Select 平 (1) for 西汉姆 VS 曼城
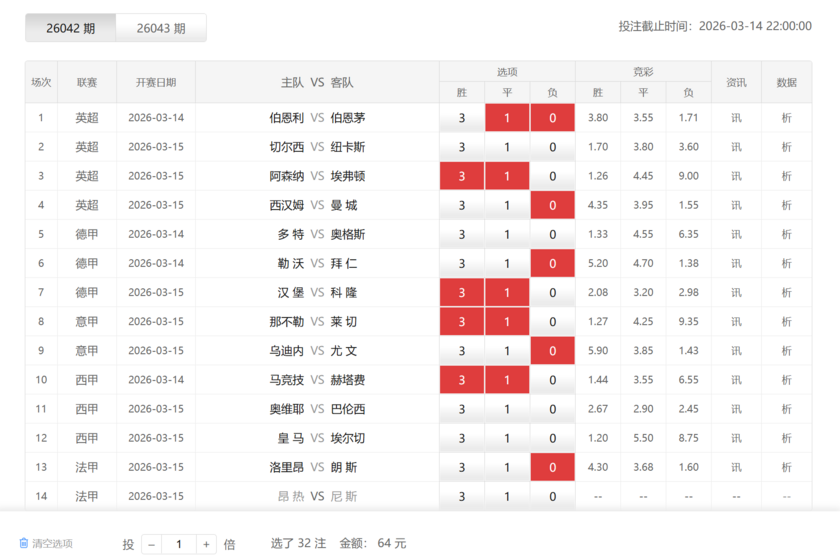Viewport: 840px width, 560px height. point(507,205)
